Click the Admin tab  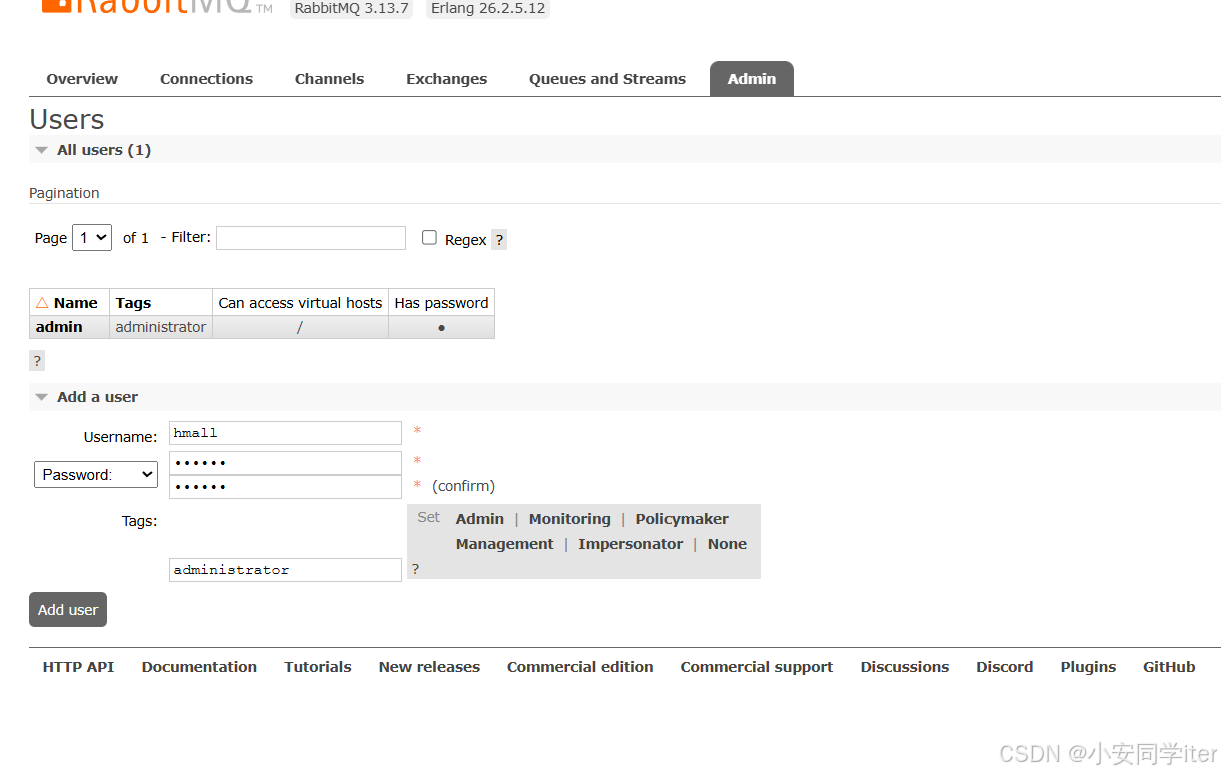pyautogui.click(x=752, y=79)
